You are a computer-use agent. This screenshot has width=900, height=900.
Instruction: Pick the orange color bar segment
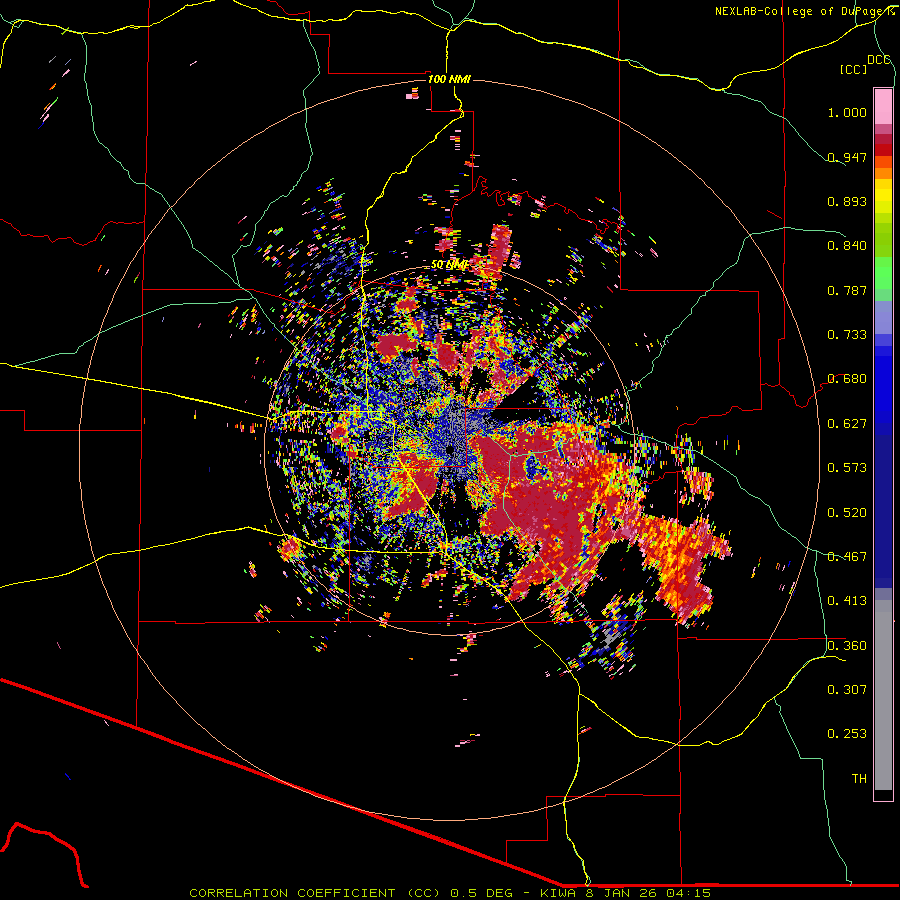883,173
